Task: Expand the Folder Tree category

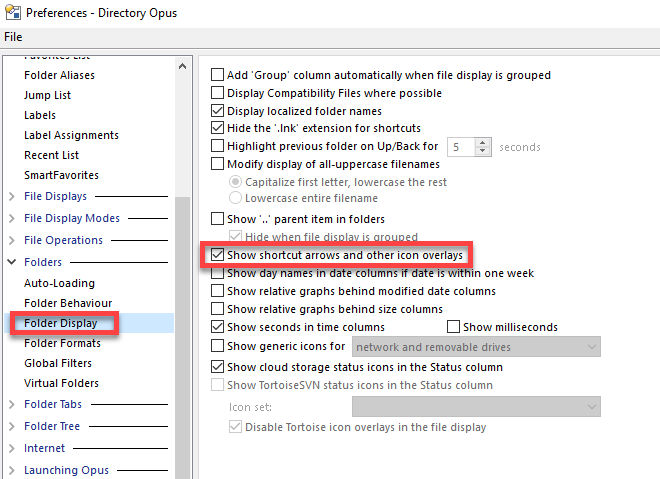Action: click(x=12, y=426)
